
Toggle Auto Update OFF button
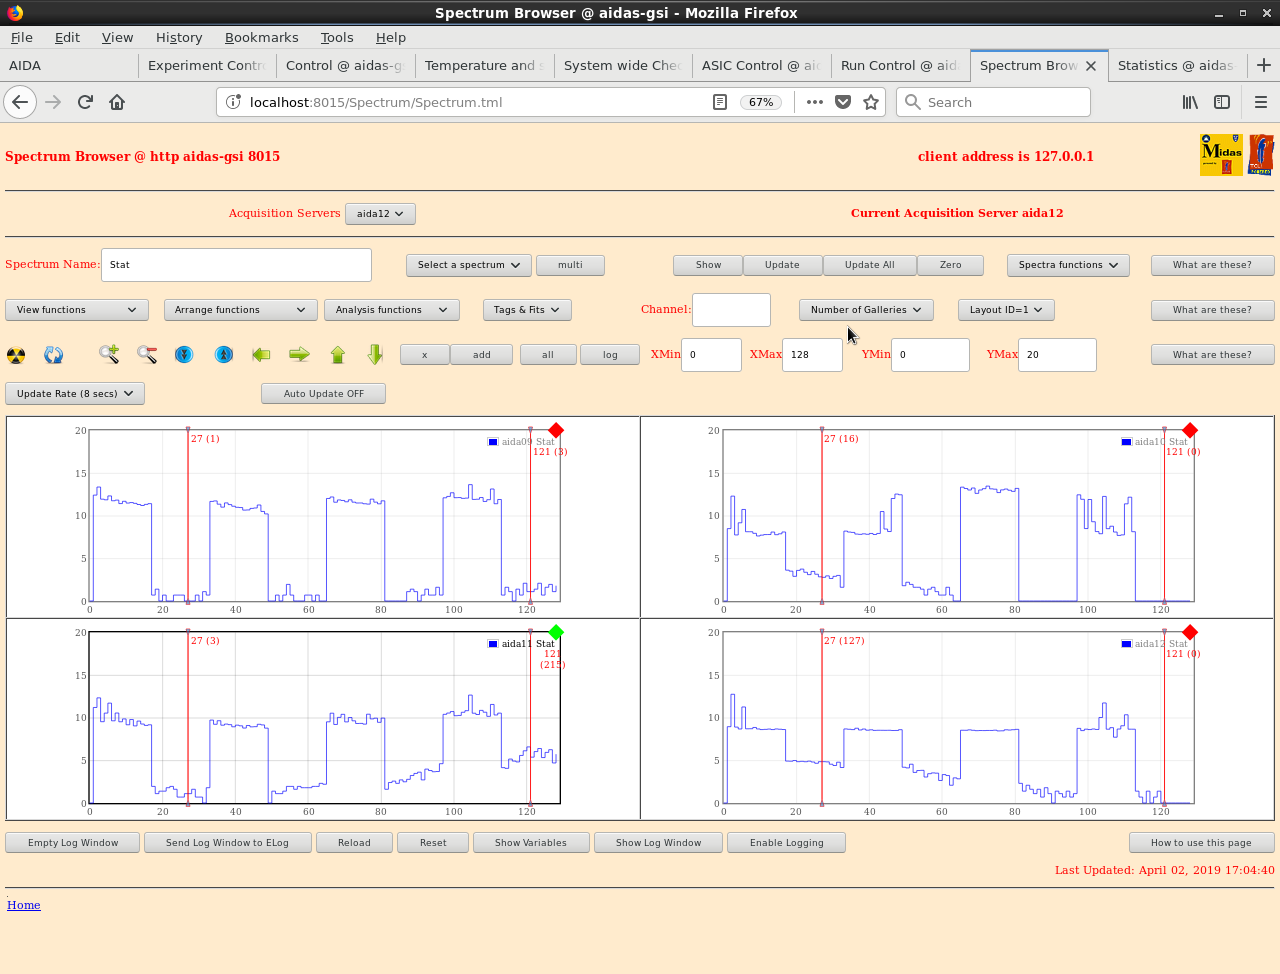(x=323, y=394)
